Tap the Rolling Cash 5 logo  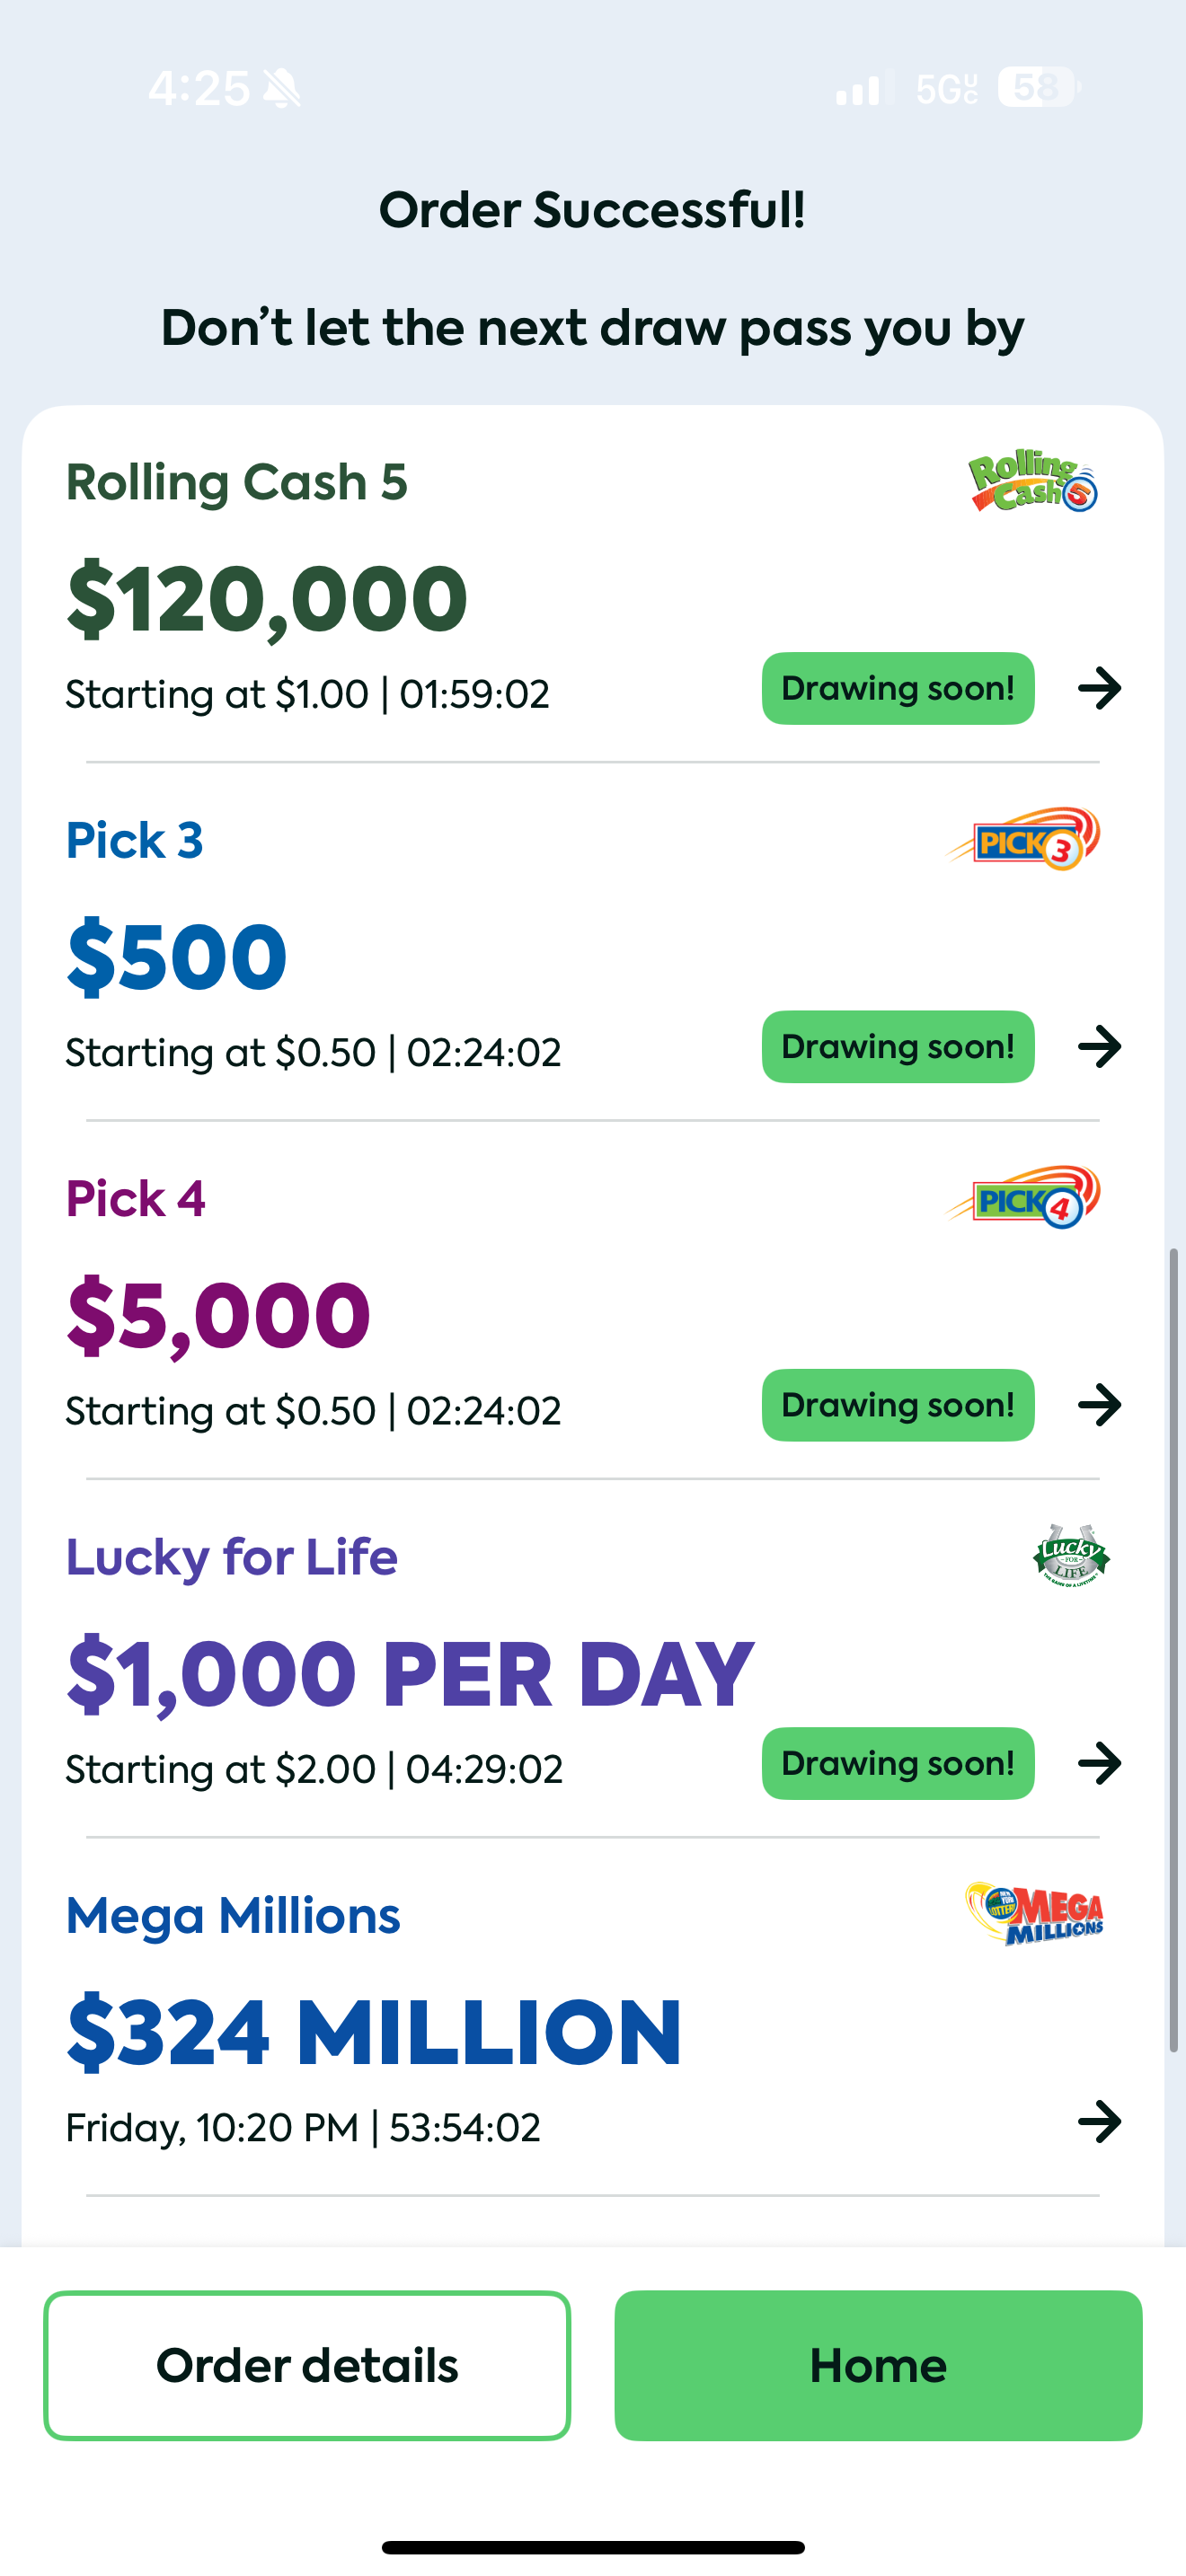click(x=1032, y=481)
